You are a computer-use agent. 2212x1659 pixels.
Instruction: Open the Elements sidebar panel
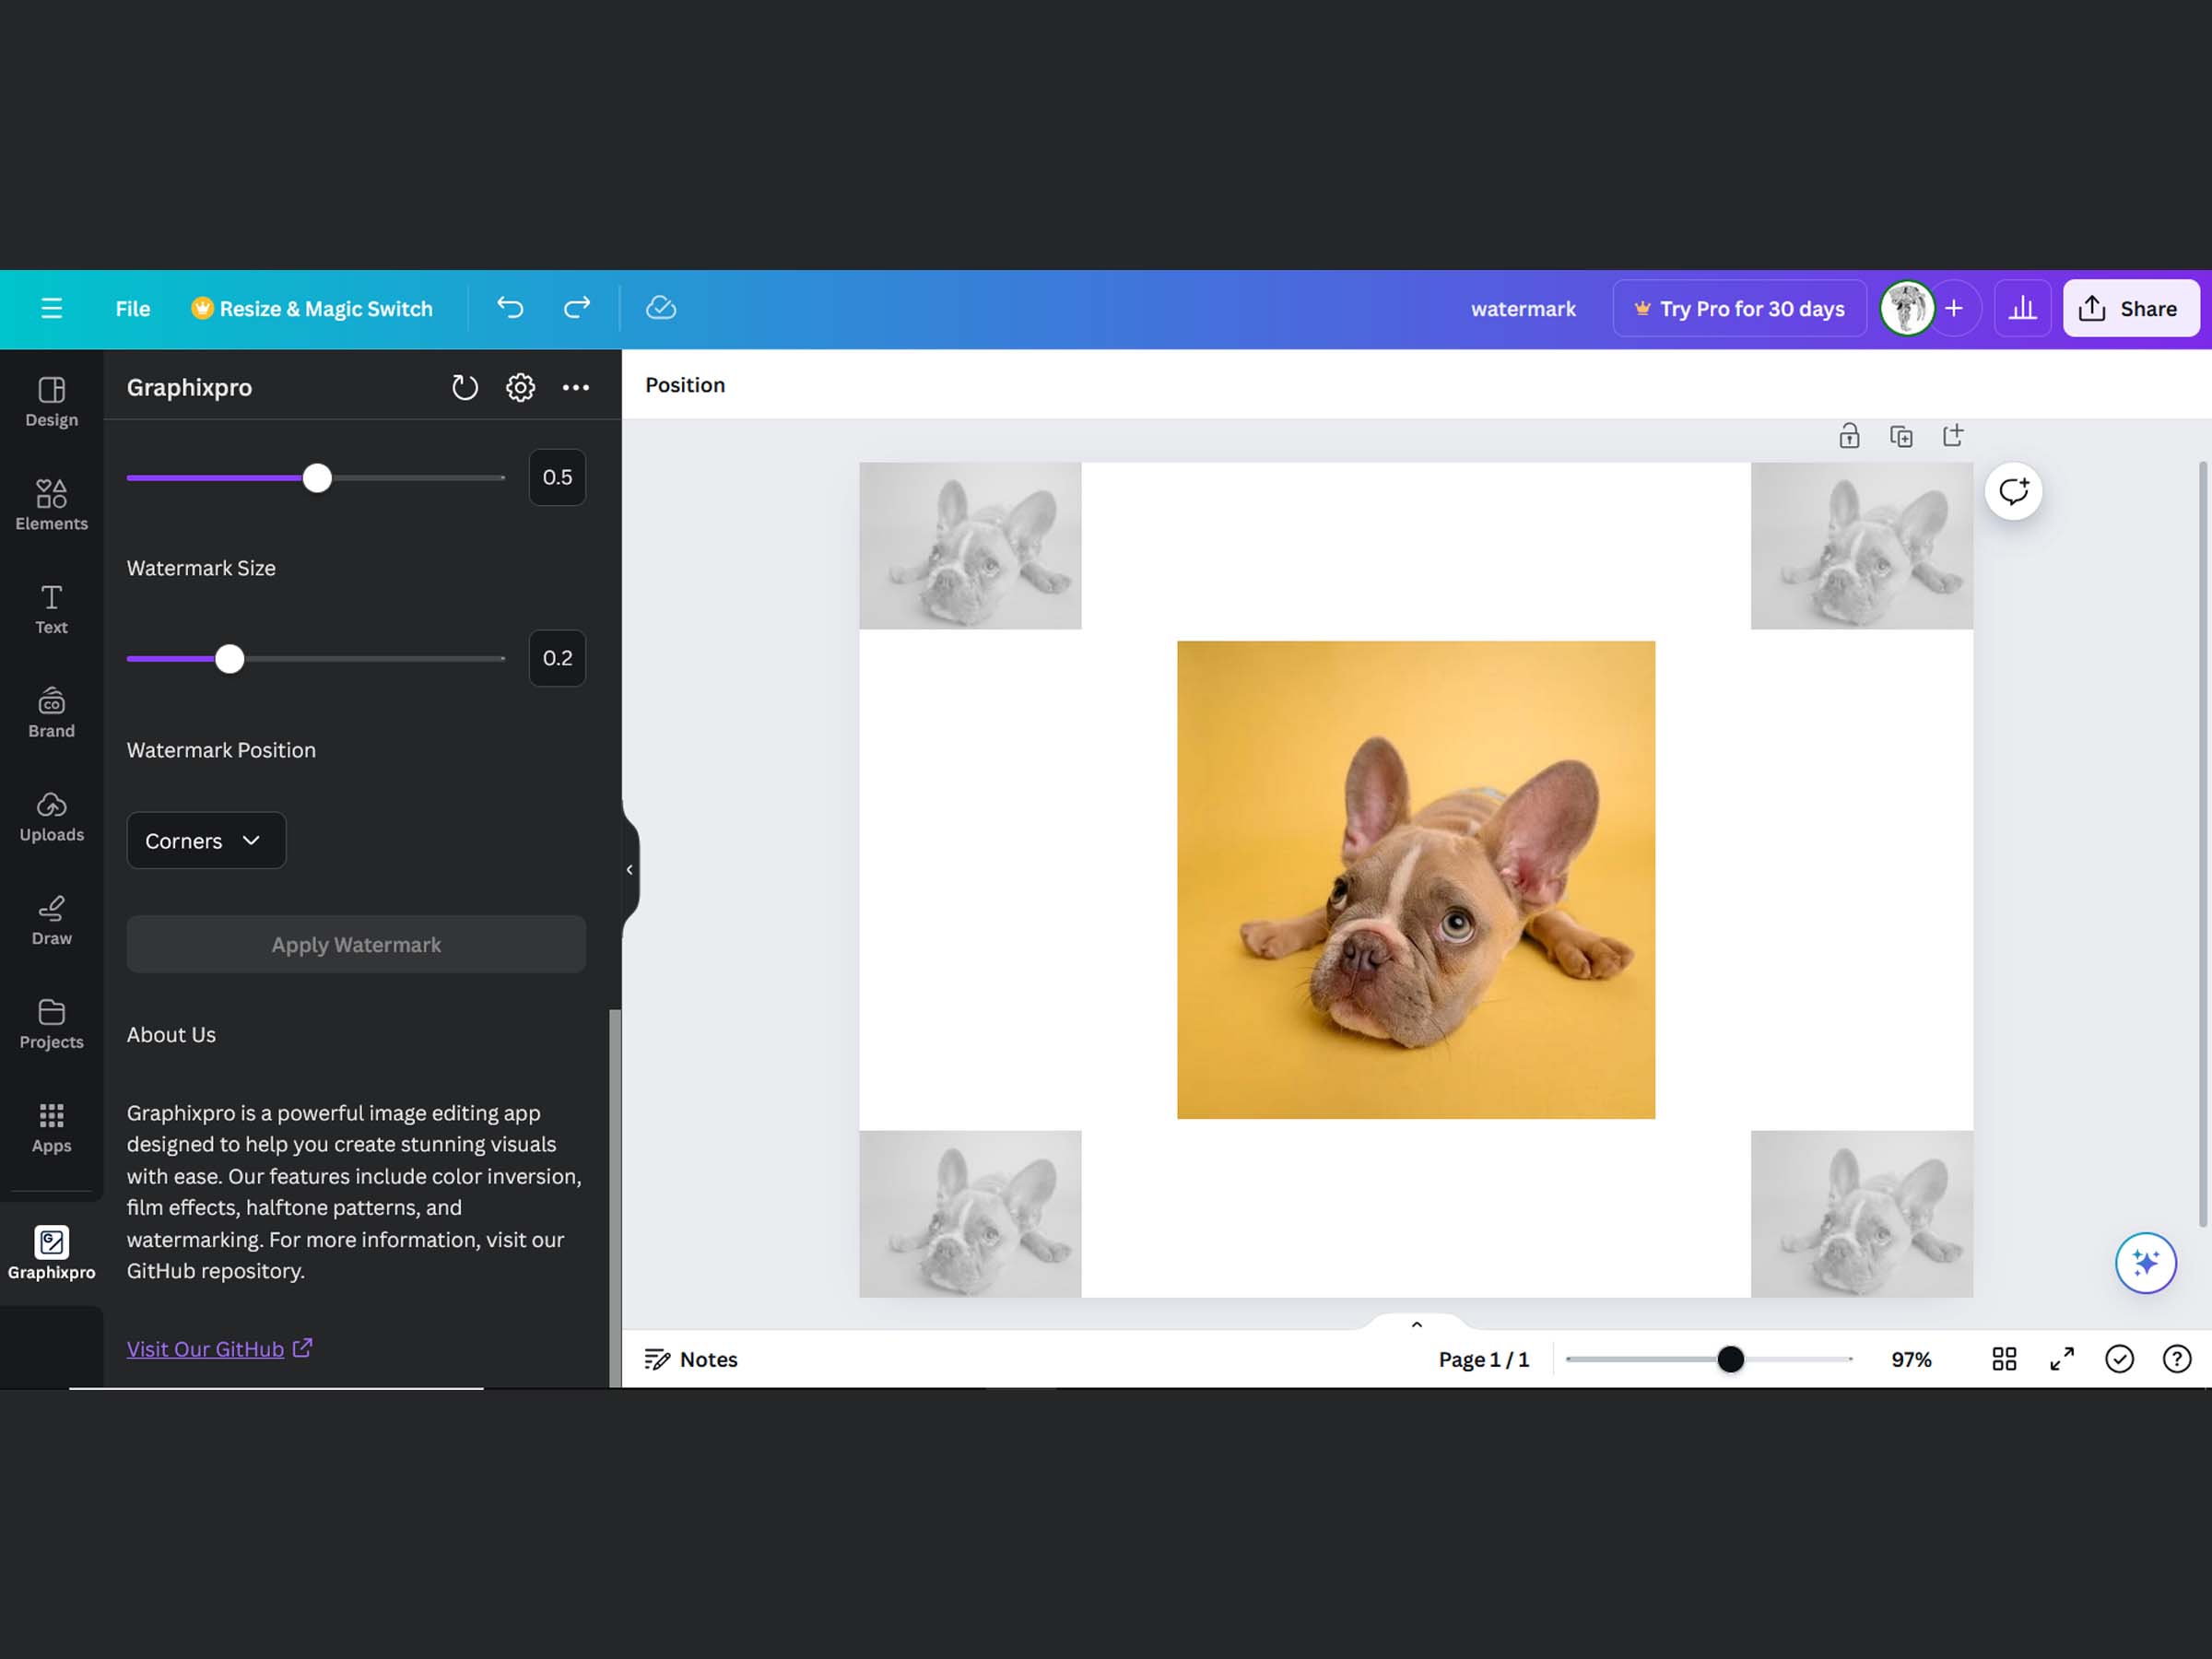pos(51,504)
